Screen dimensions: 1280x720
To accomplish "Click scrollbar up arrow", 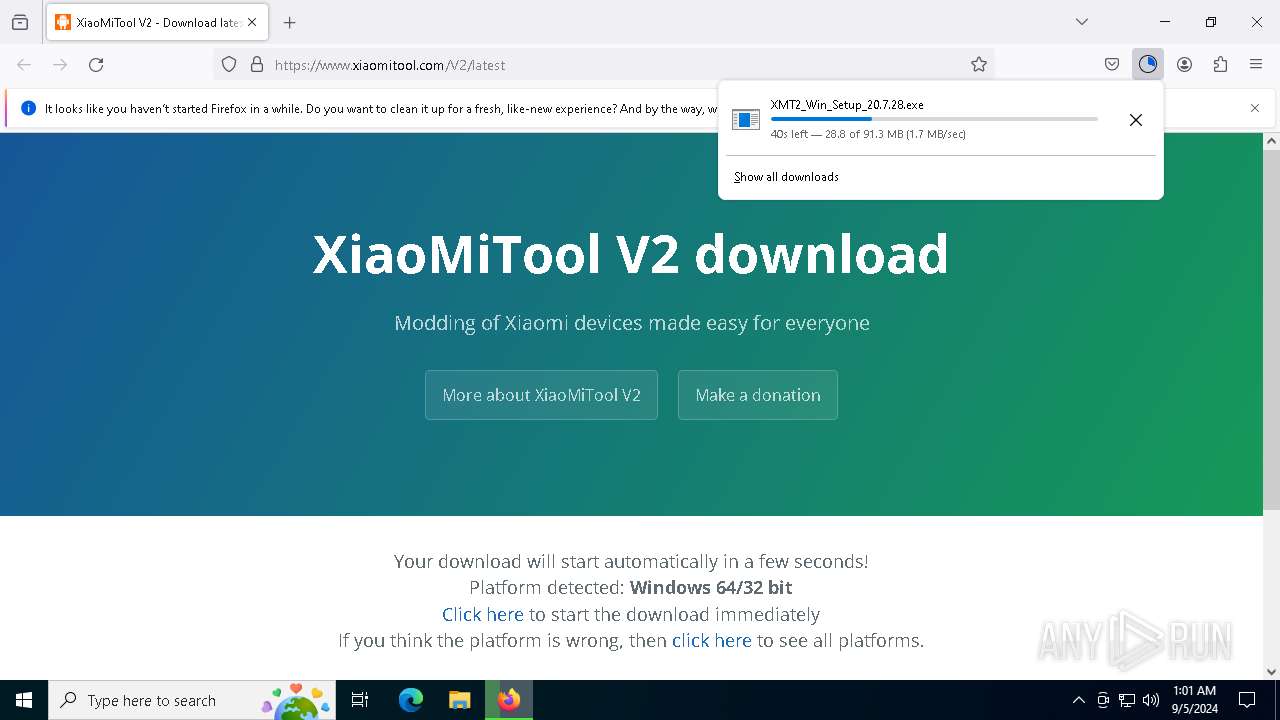I will (x=1271, y=141).
